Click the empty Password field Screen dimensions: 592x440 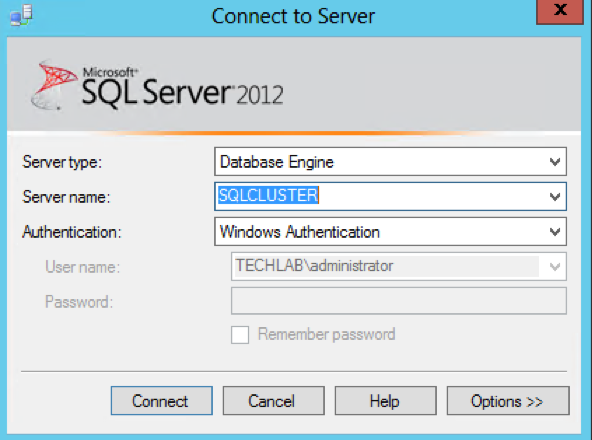pos(399,301)
